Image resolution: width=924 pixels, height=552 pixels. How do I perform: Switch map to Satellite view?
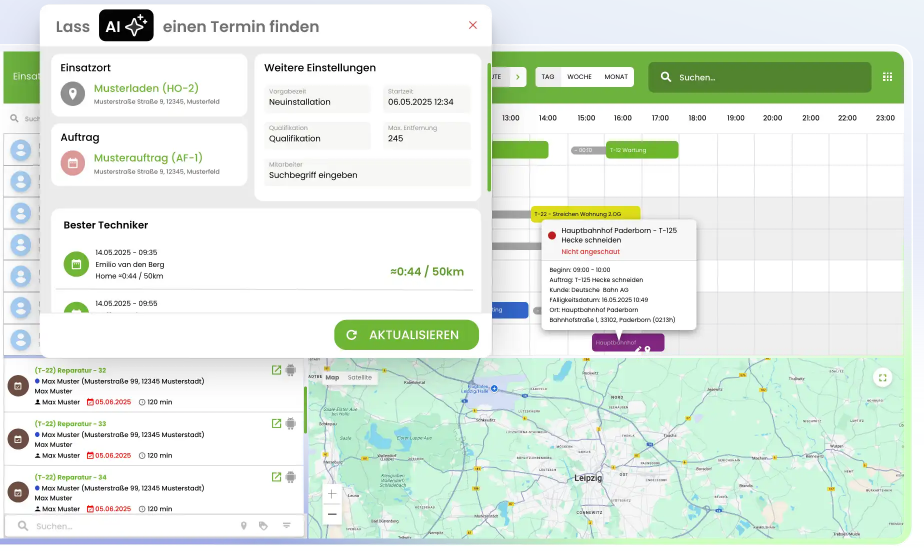(x=360, y=377)
